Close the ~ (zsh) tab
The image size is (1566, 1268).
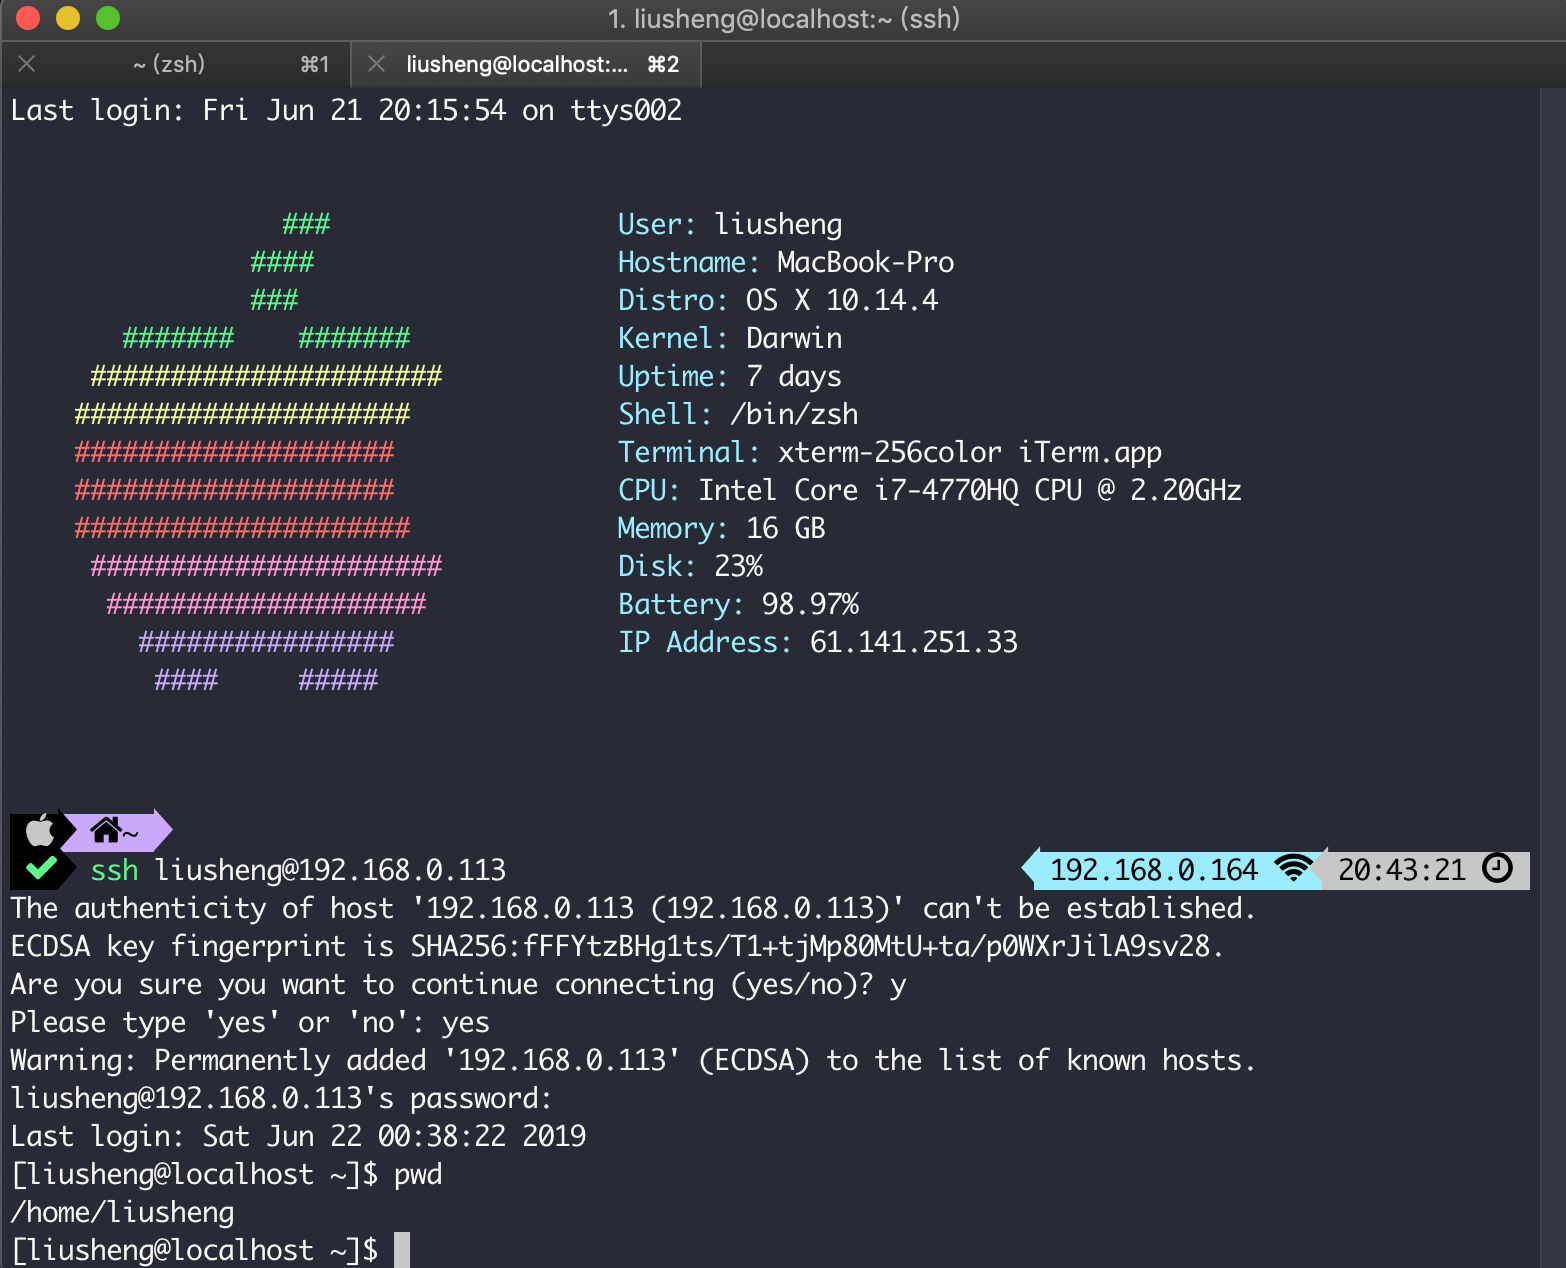pyautogui.click(x=27, y=64)
